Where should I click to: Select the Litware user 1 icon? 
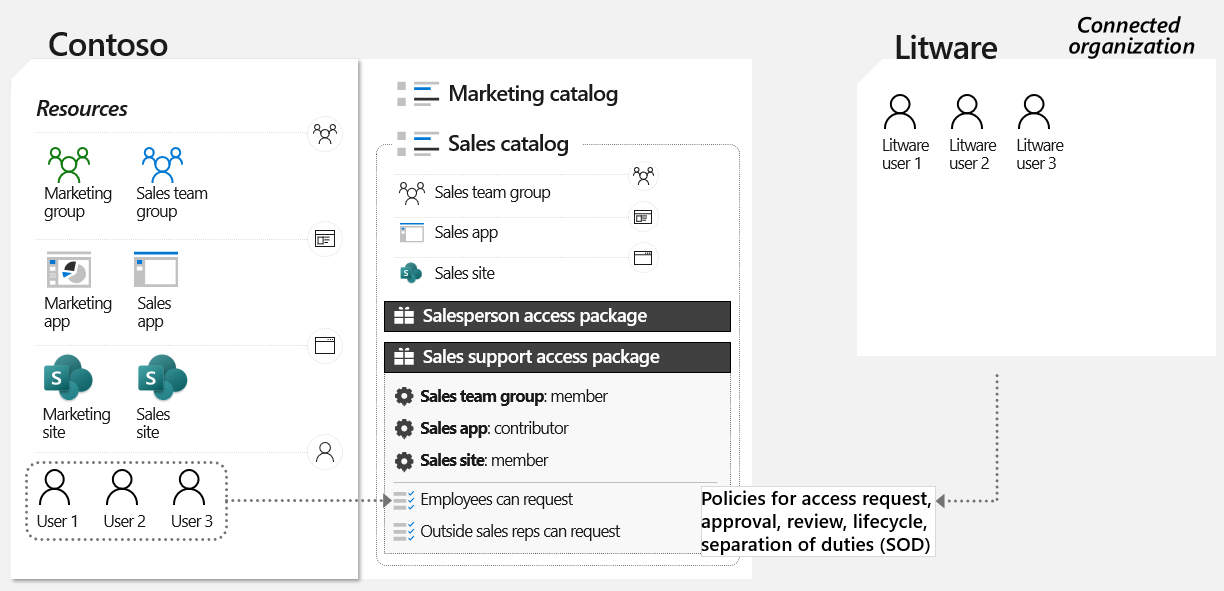(900, 112)
